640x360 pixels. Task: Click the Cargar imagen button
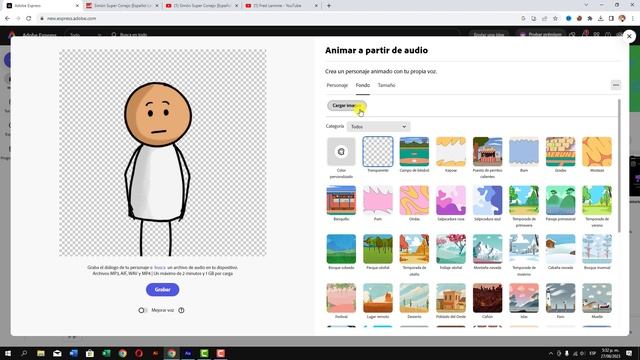(347, 106)
